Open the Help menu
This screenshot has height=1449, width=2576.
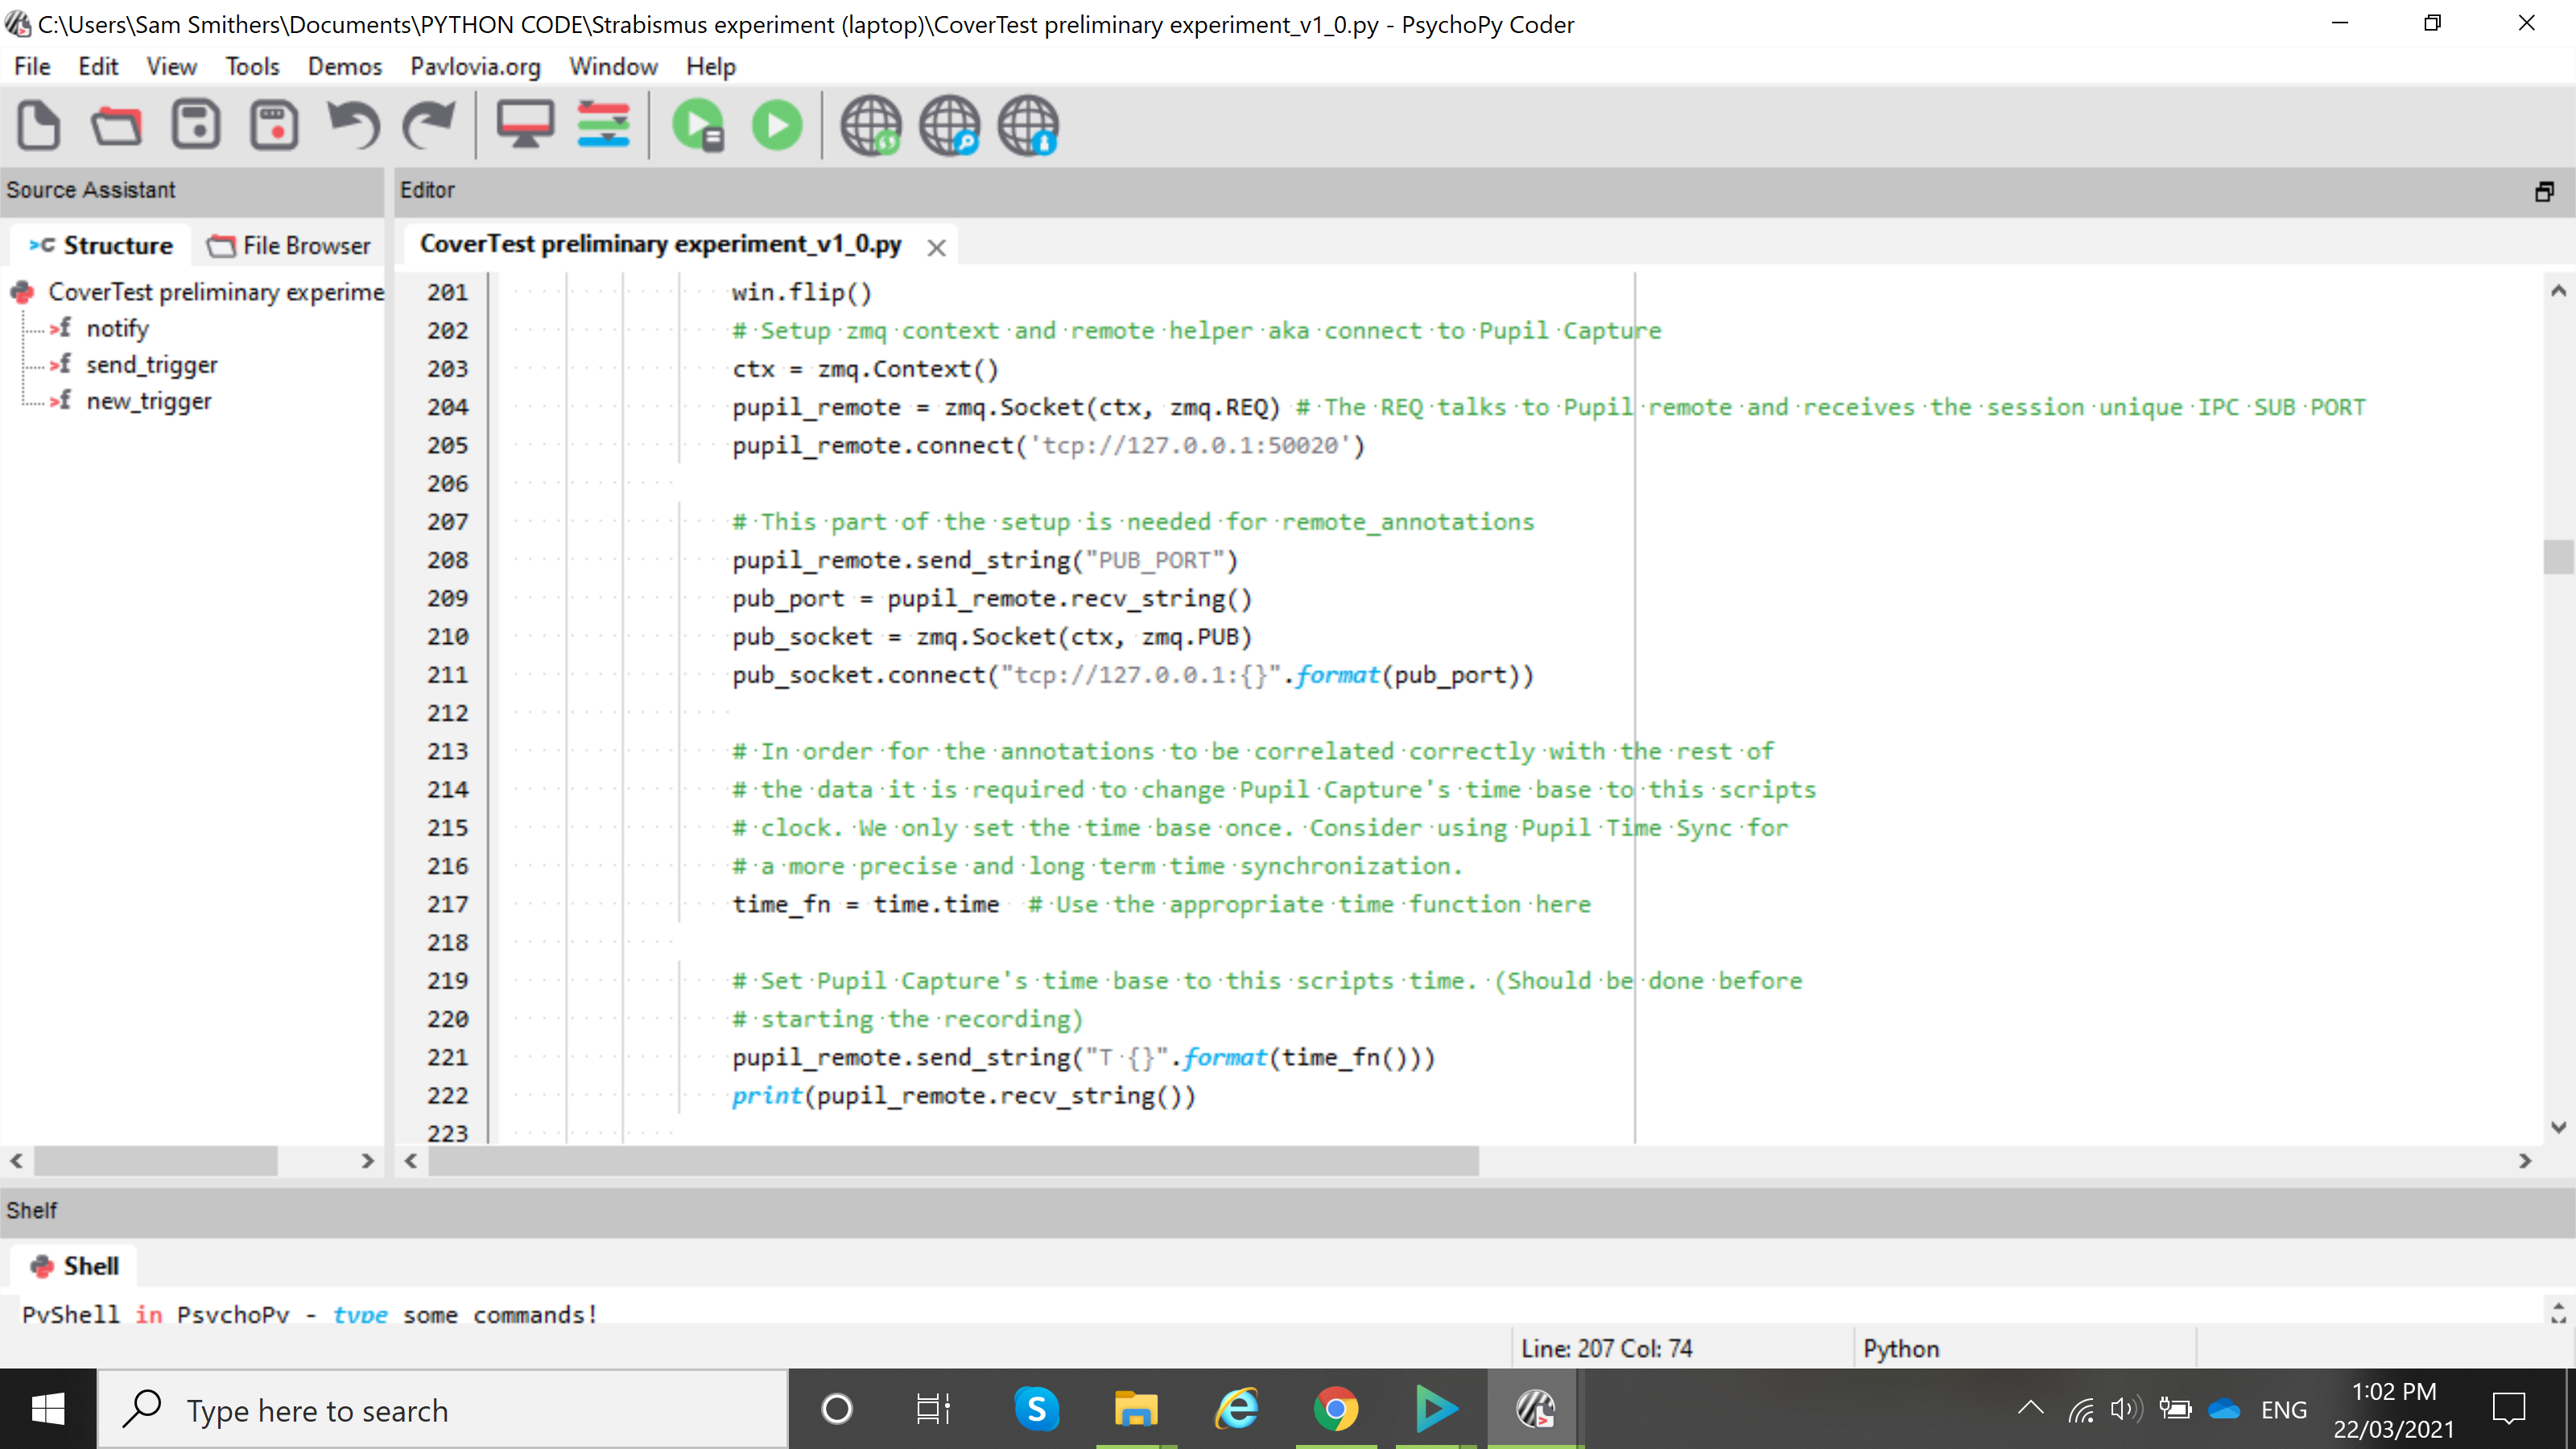(710, 66)
